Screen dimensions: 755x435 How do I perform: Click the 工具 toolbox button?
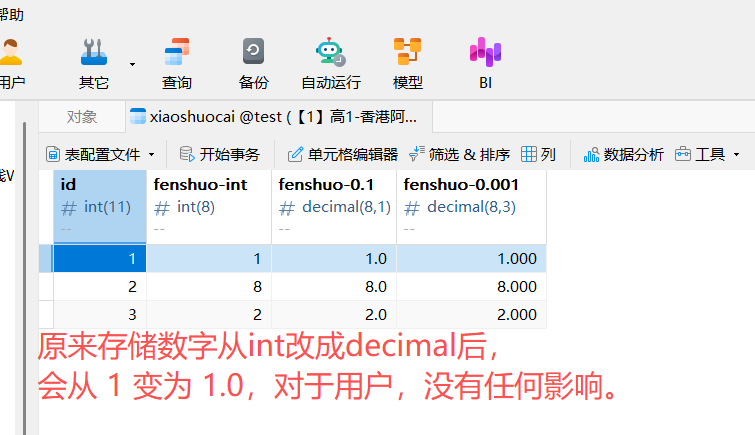pyautogui.click(x=700, y=155)
